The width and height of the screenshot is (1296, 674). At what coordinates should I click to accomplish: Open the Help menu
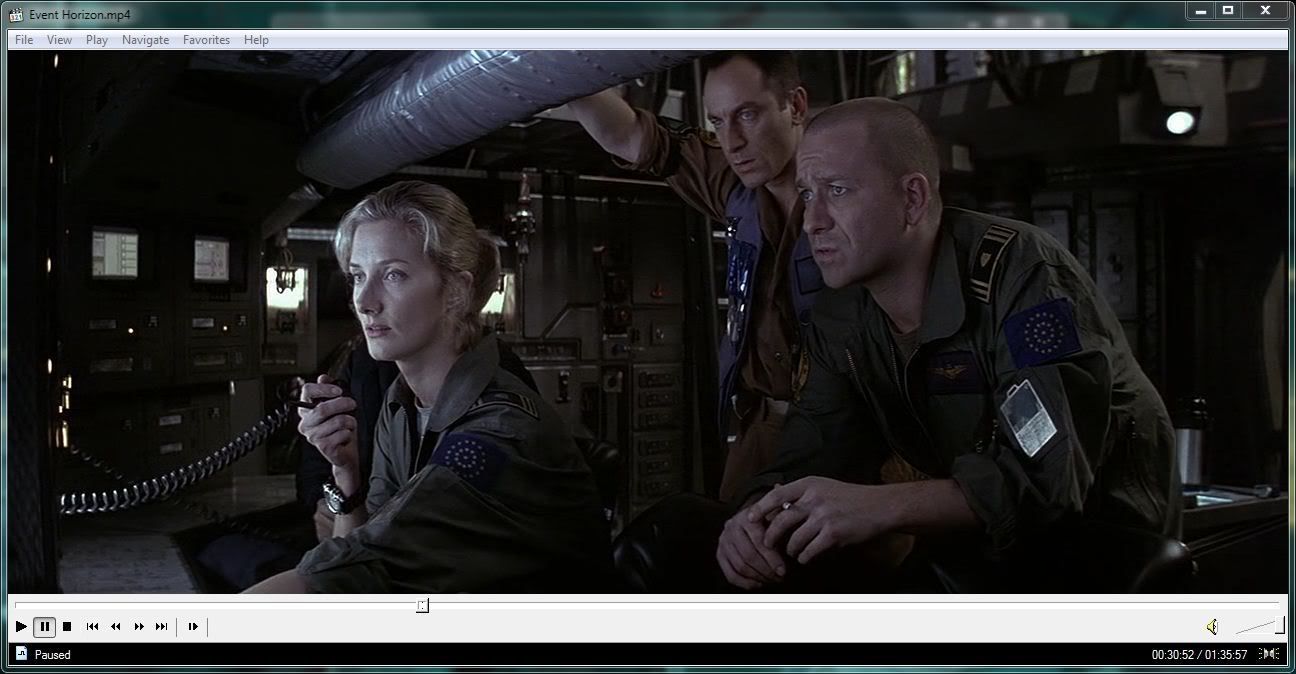[x=256, y=40]
